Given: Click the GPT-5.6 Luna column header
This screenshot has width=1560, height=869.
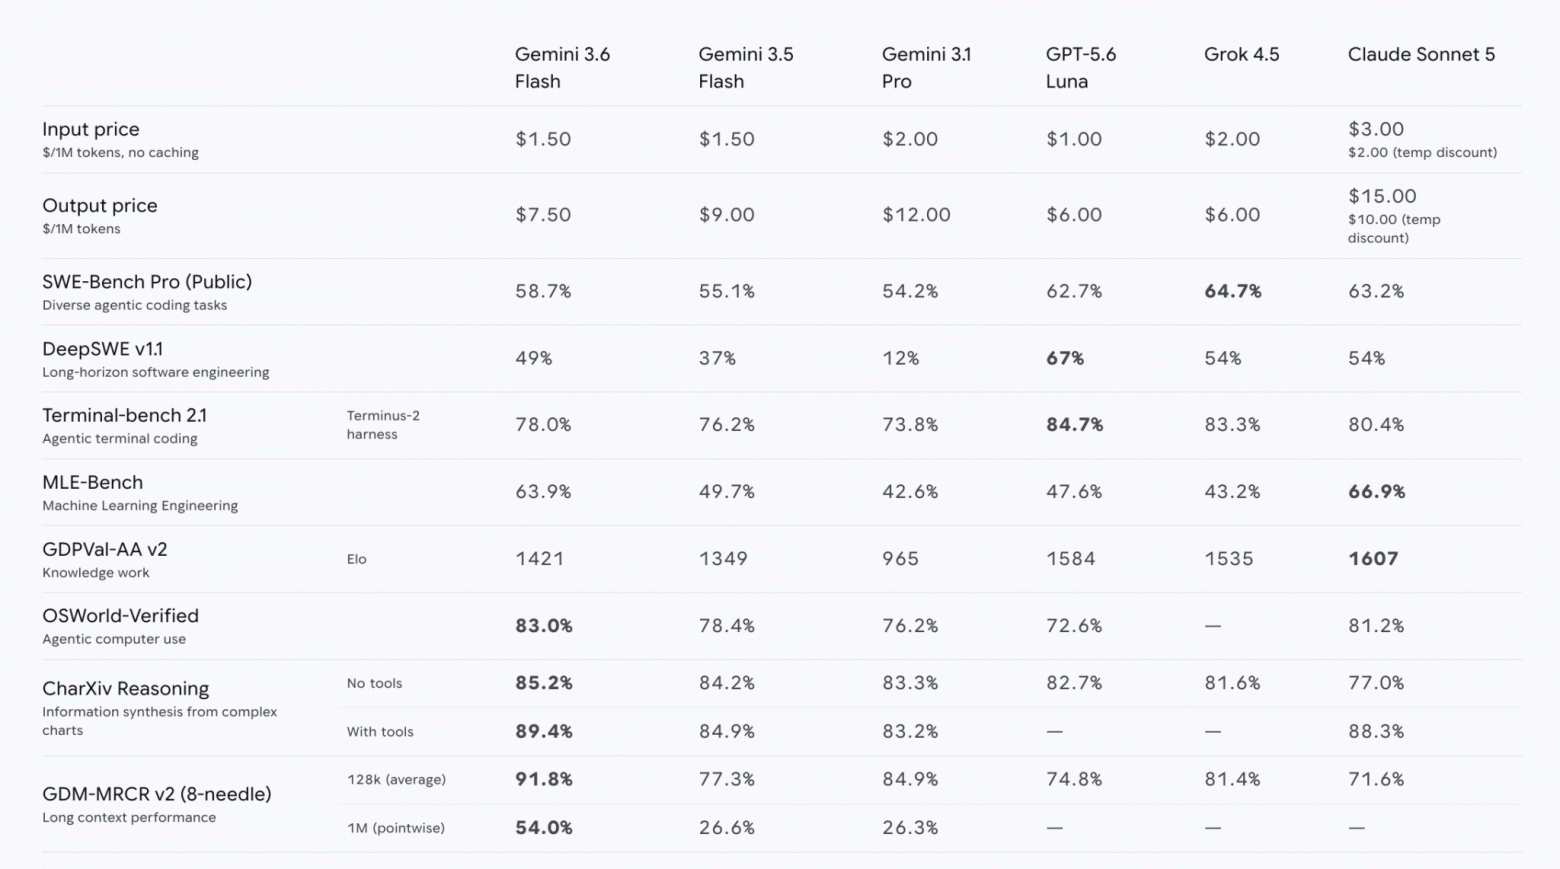Looking at the screenshot, I should [1080, 68].
